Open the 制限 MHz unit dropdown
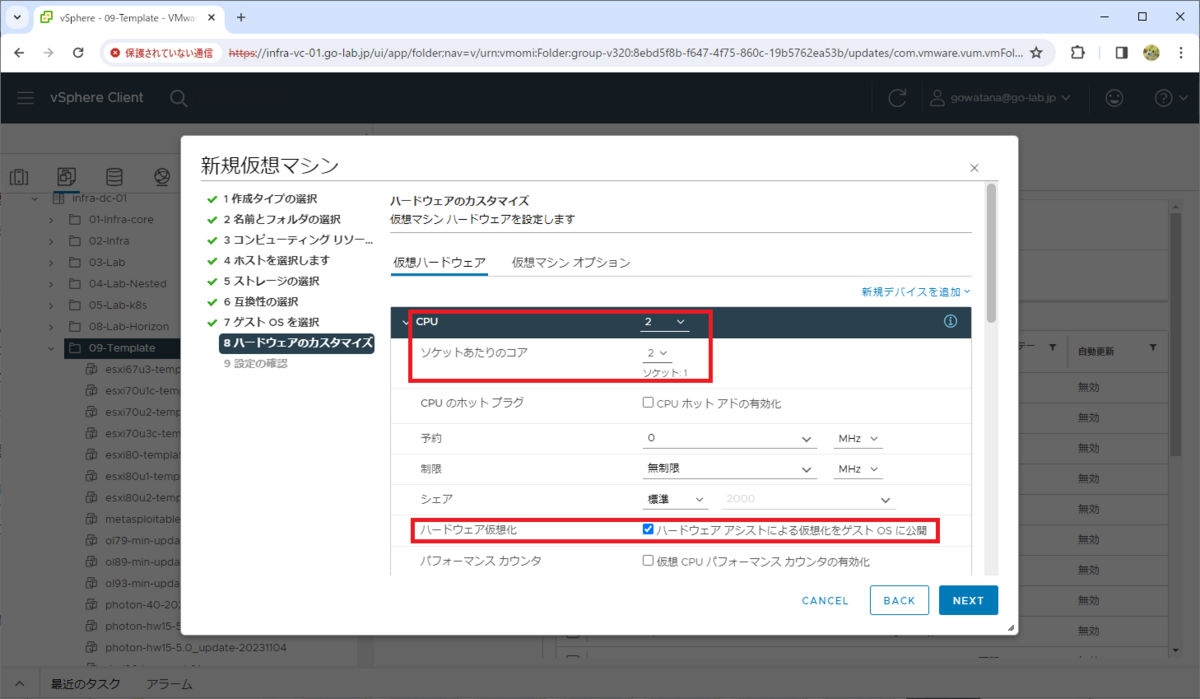1200x699 pixels. [858, 469]
